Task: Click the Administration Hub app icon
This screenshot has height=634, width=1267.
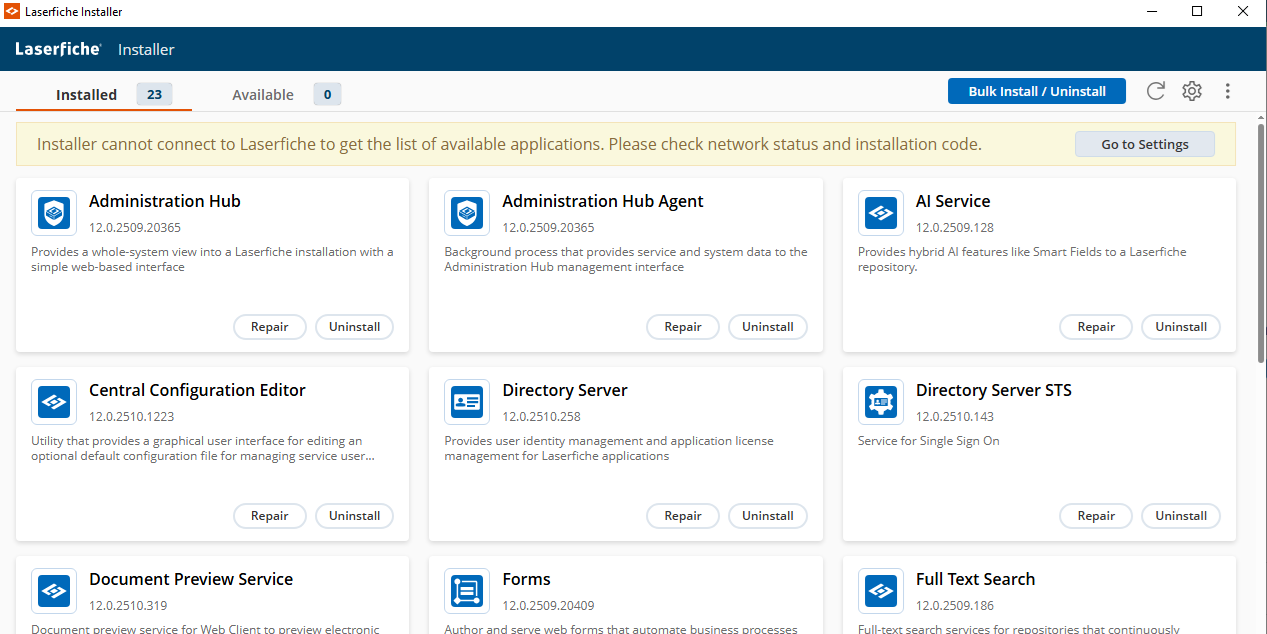Action: (x=53, y=213)
